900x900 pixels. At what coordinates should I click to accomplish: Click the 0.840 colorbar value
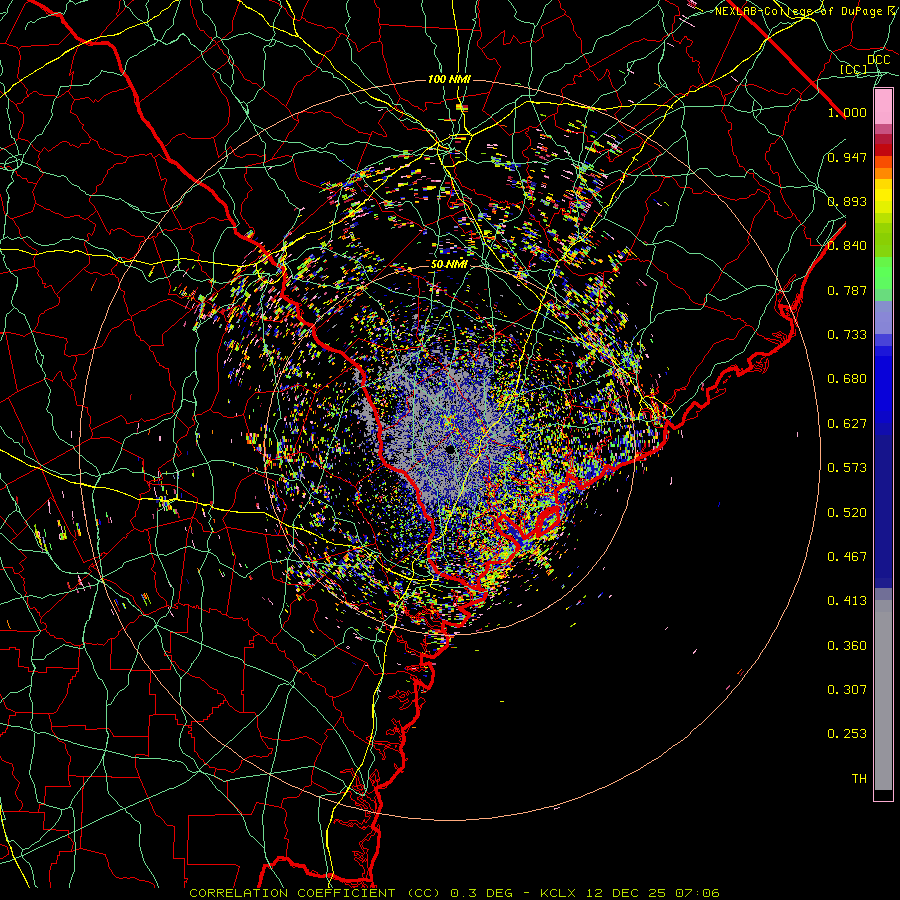click(x=847, y=246)
